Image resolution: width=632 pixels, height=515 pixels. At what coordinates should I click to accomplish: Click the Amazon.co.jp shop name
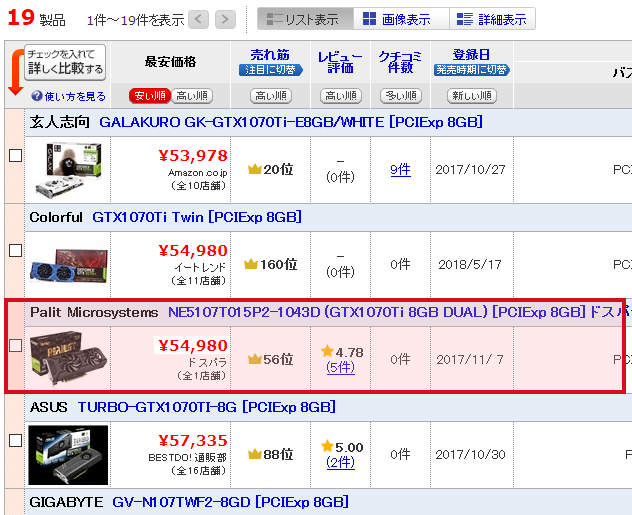tap(198, 173)
